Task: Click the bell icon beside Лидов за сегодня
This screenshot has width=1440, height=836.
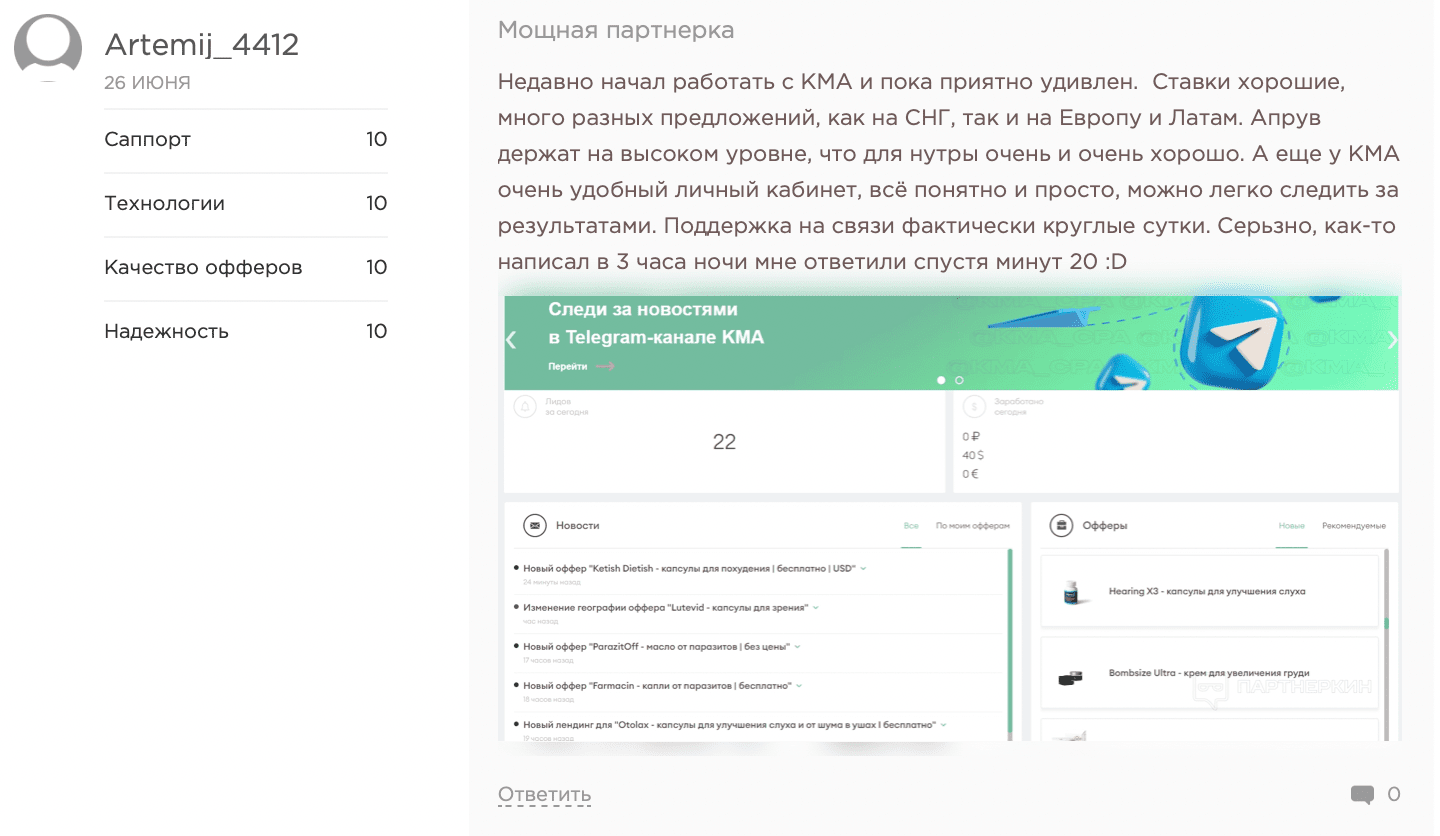Action: [x=525, y=406]
